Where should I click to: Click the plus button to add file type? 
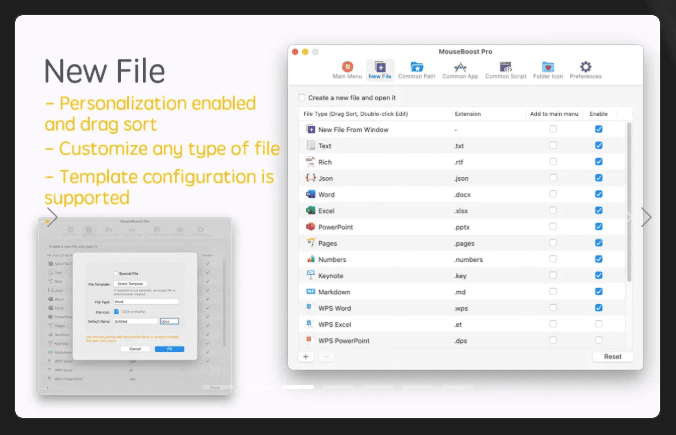[x=306, y=357]
